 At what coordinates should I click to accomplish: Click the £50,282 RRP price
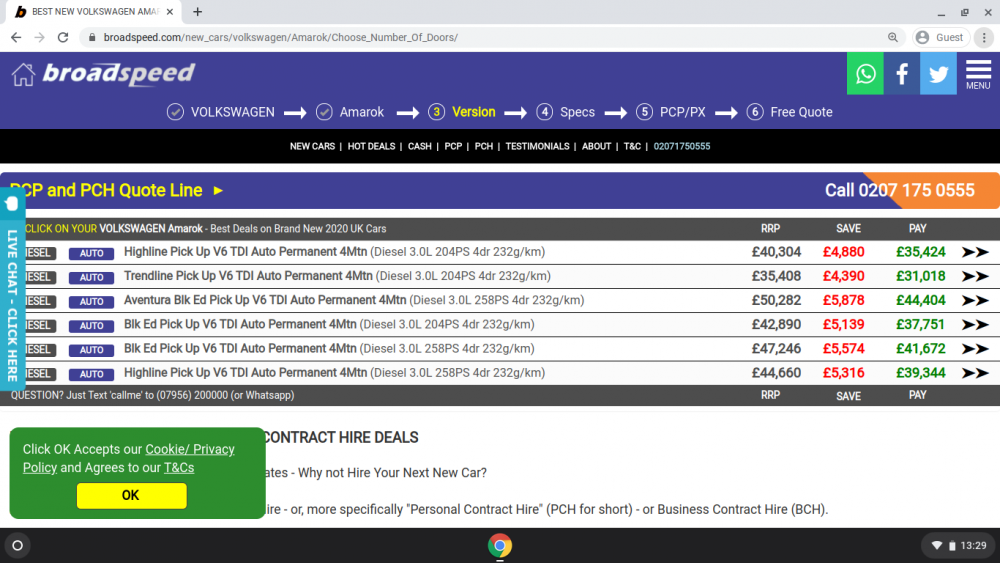776,301
